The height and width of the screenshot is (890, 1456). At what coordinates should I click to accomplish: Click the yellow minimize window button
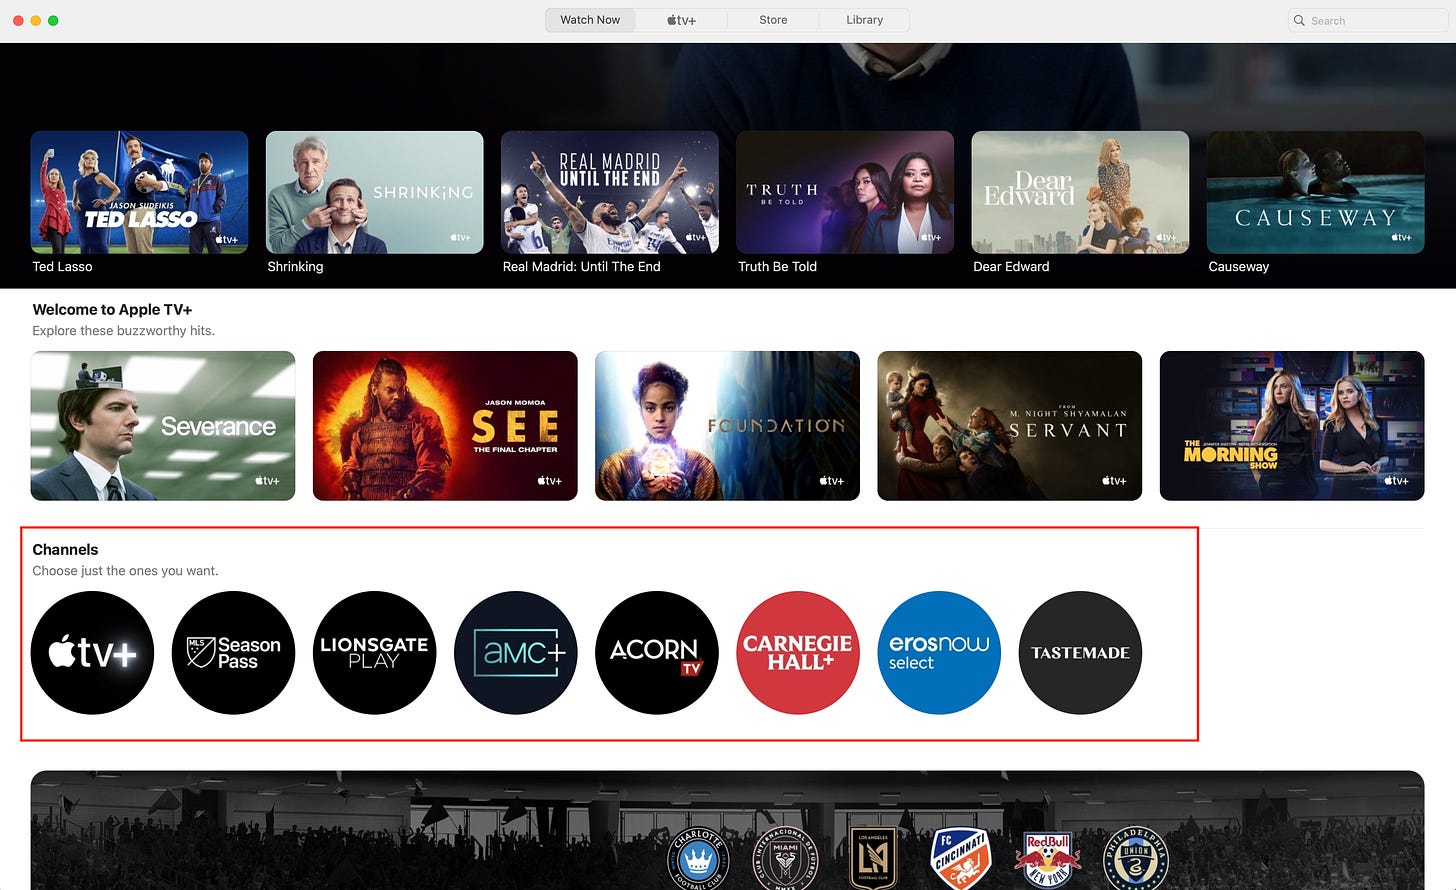(36, 20)
